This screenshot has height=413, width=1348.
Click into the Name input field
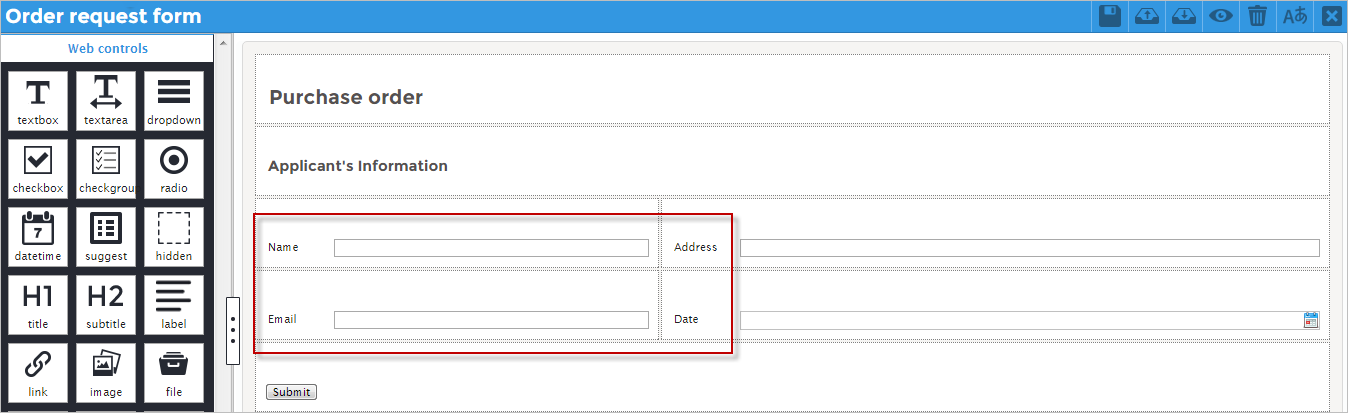point(491,248)
